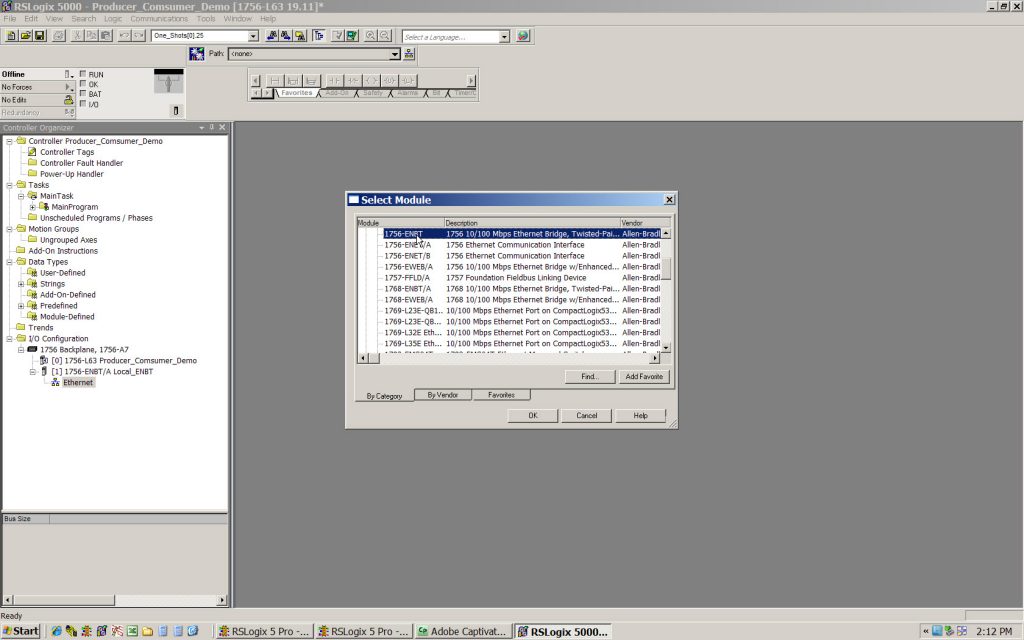Click the New file toolbar icon

pyautogui.click(x=11, y=36)
